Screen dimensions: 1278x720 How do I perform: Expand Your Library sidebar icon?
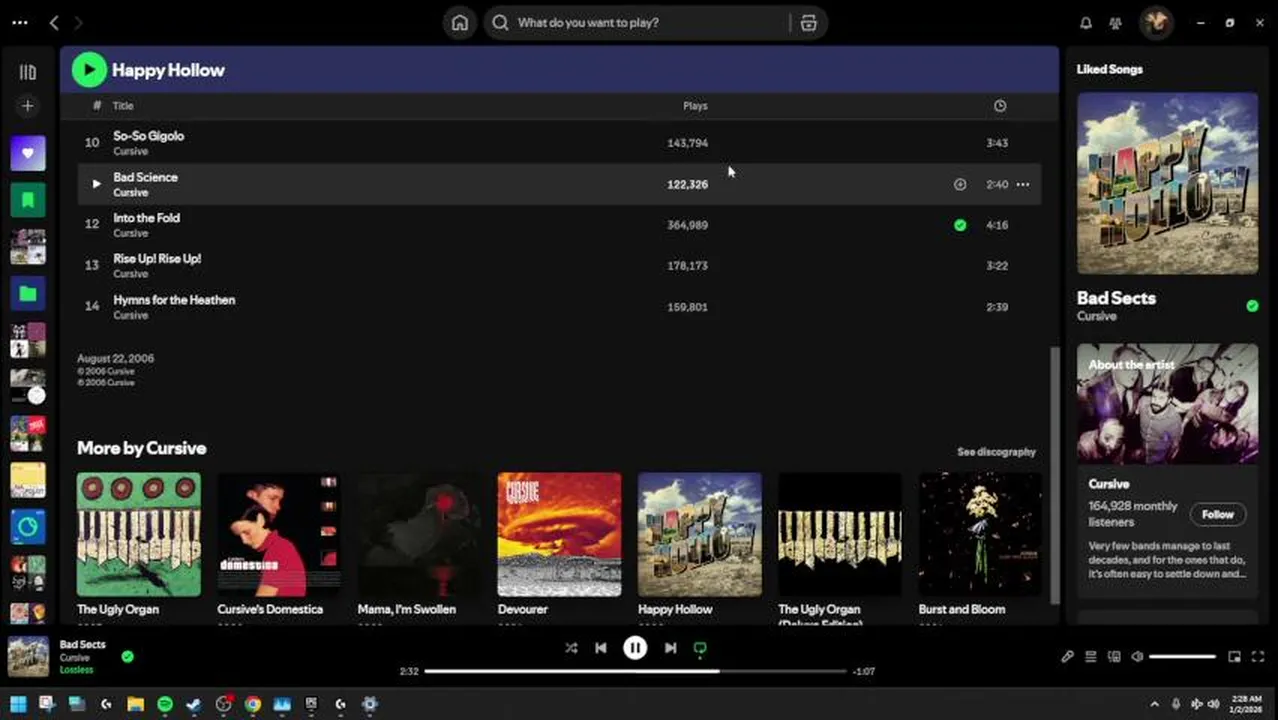[28, 72]
